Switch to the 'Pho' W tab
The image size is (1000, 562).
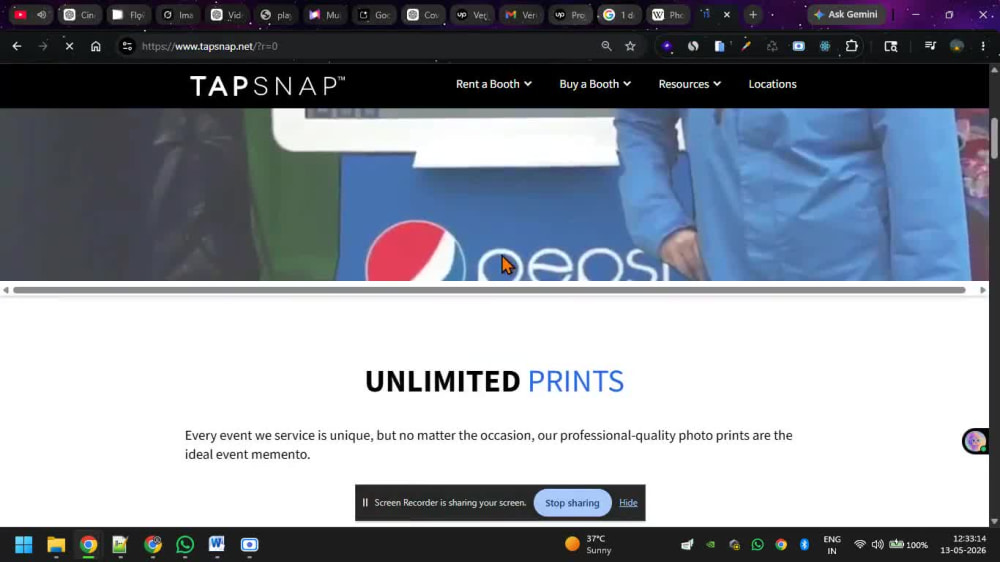point(668,14)
